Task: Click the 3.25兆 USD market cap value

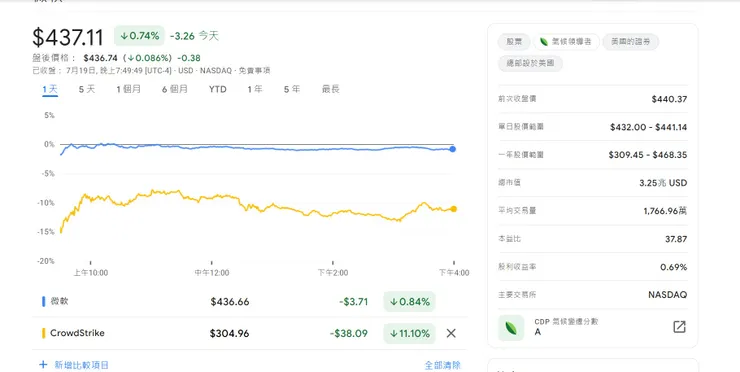Action: [663, 183]
